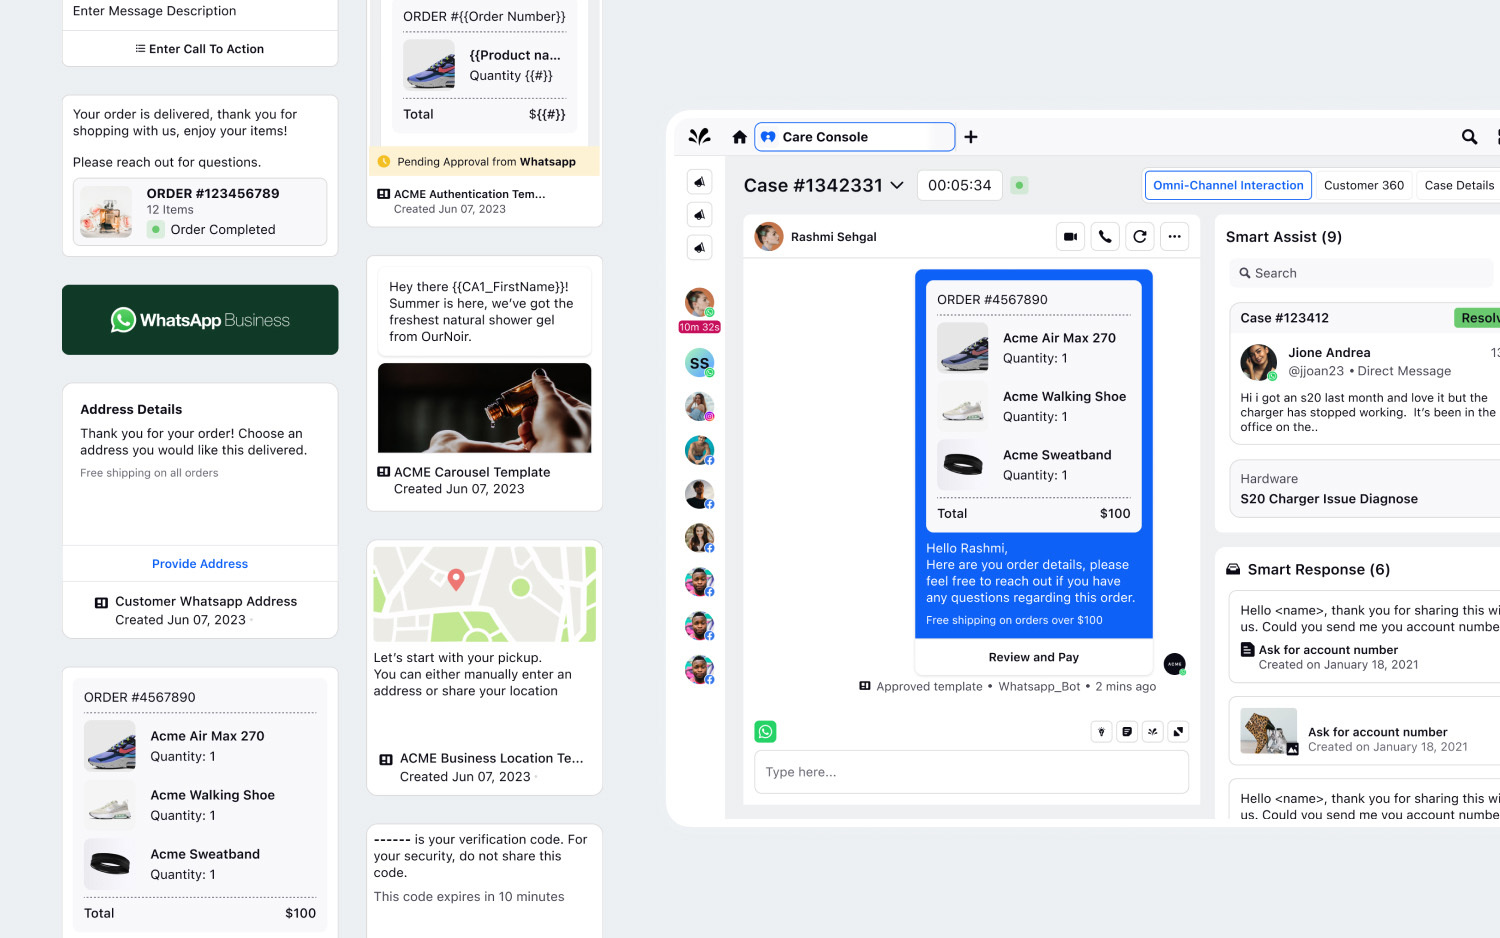
Task: Click the Enter Call To Action button
Action: pyautogui.click(x=200, y=49)
